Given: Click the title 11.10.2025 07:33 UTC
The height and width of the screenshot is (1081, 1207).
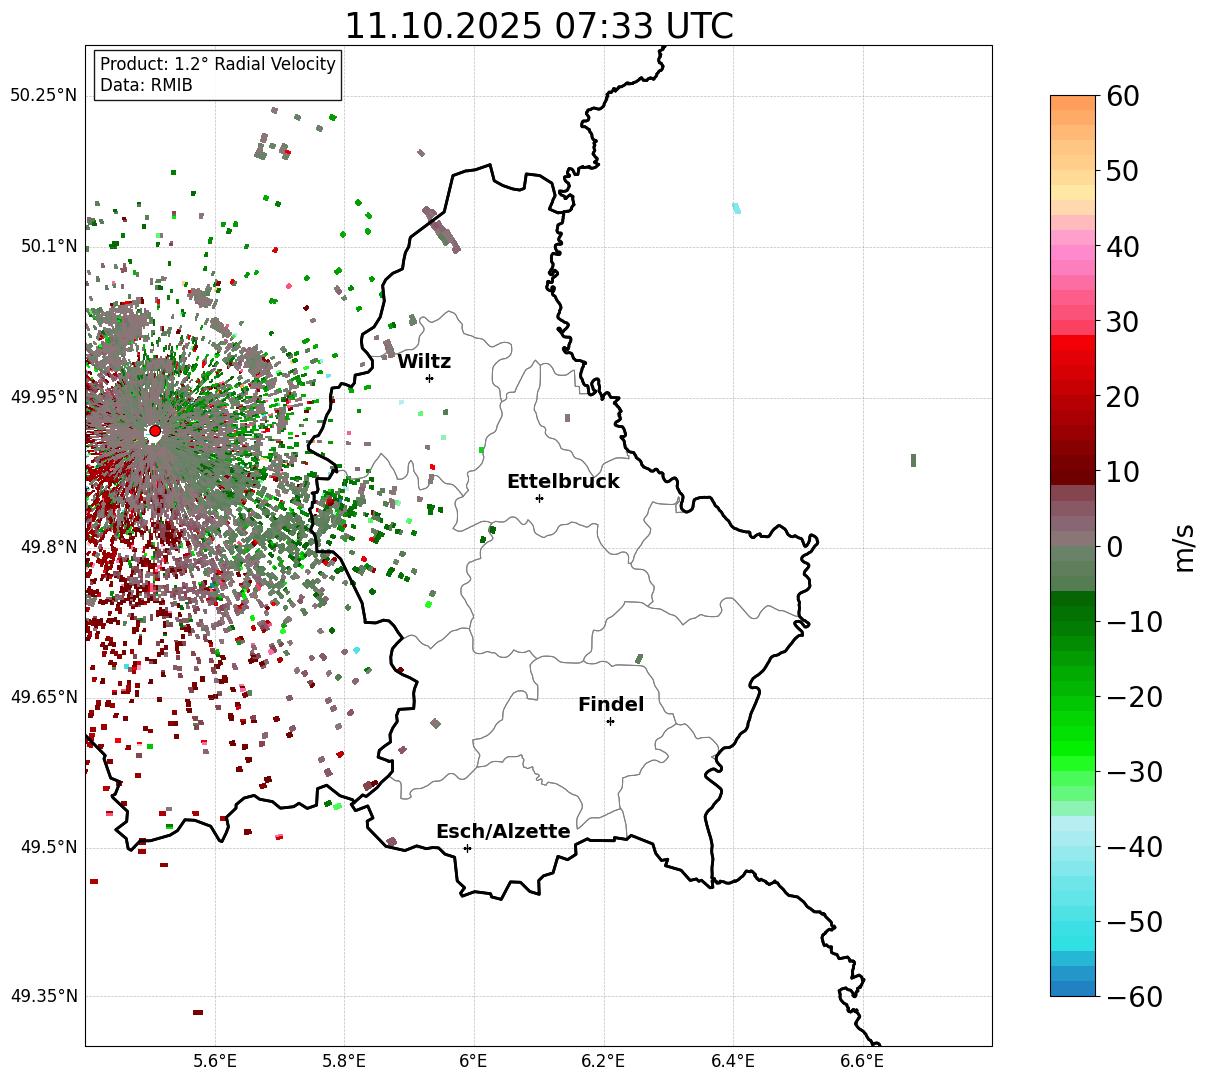Looking at the screenshot, I should click(538, 26).
